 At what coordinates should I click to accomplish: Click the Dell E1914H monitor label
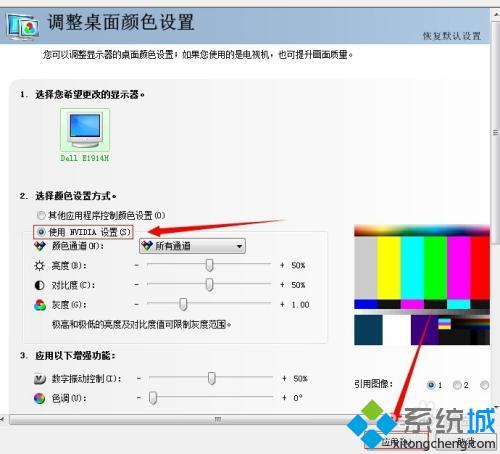click(85, 158)
